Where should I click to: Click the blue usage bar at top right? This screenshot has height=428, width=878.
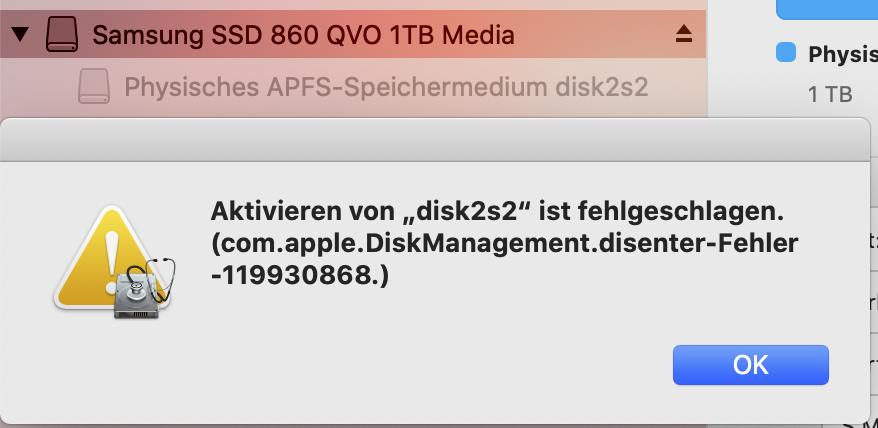coord(827,8)
